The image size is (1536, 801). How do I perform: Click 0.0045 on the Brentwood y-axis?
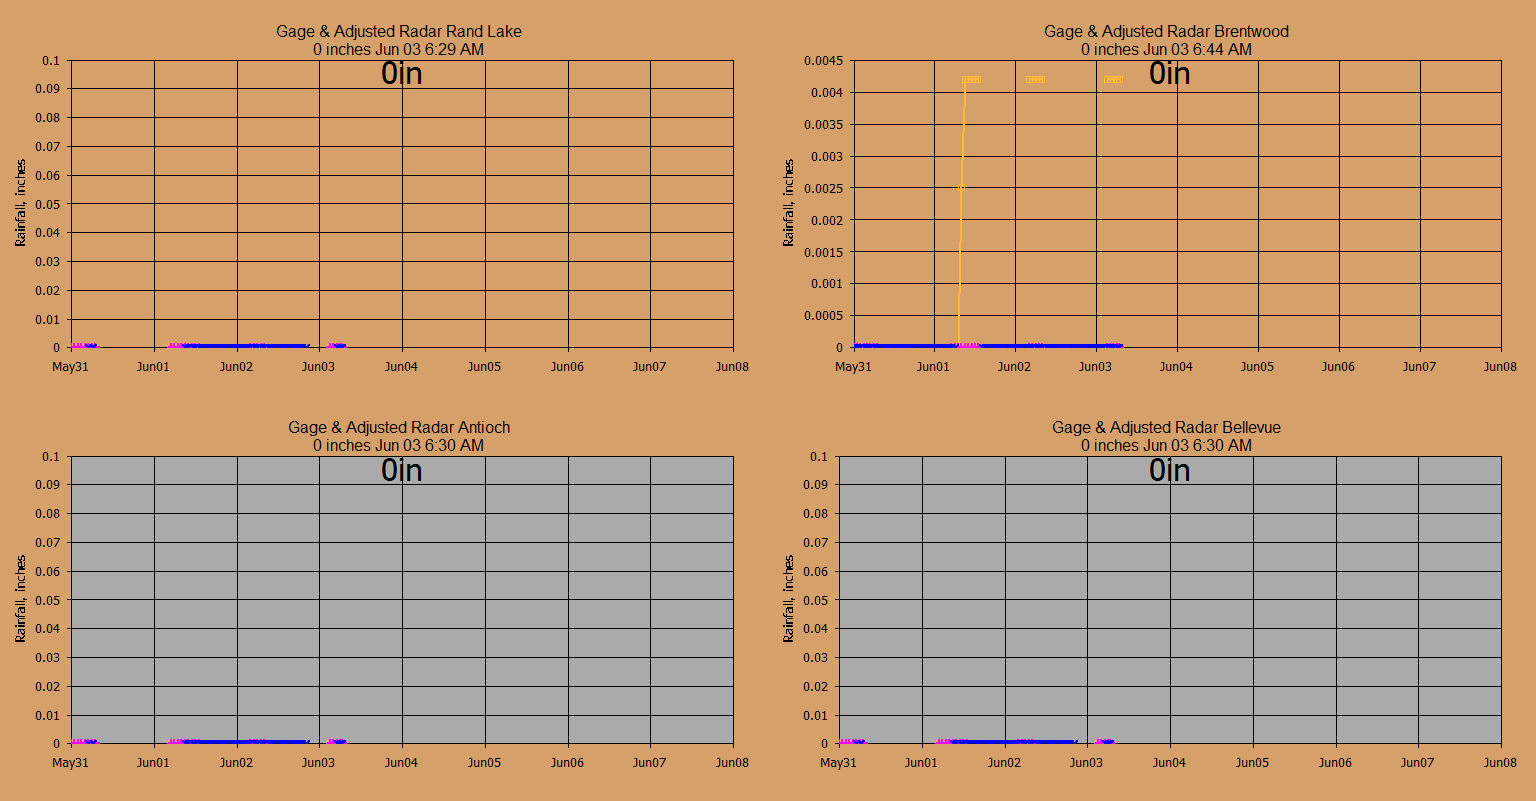pyautogui.click(x=824, y=61)
